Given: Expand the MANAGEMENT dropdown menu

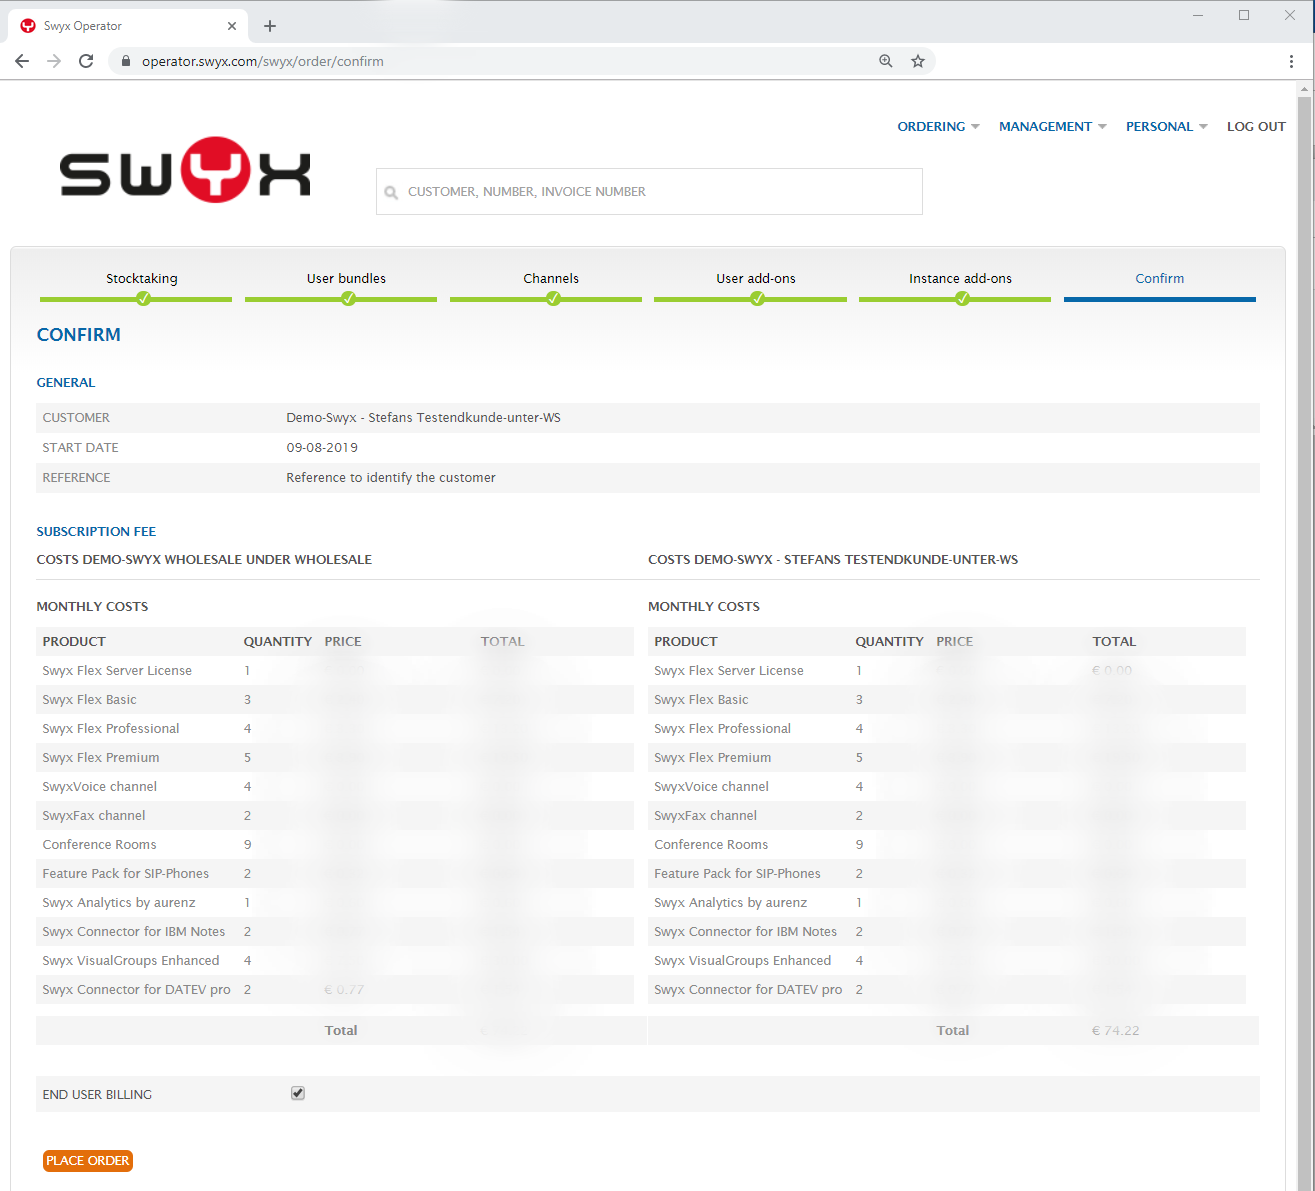Looking at the screenshot, I should [1052, 127].
